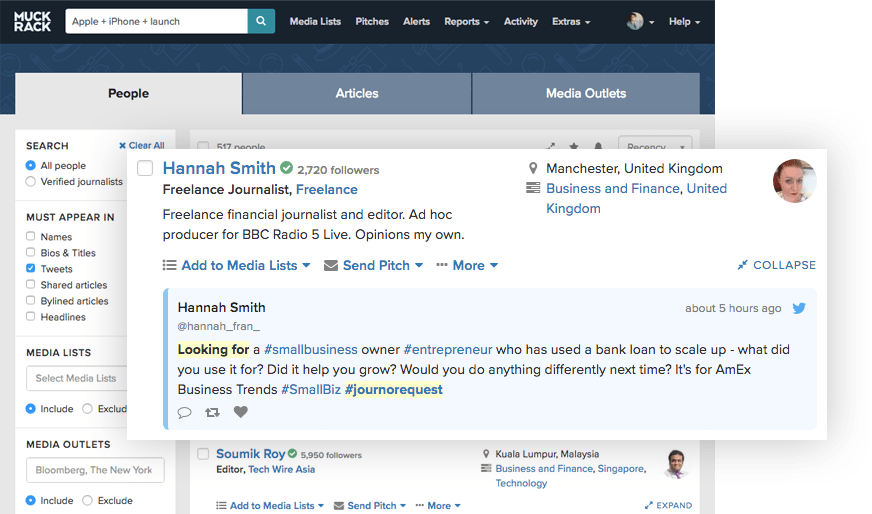Check the Bios & Titles checkbox
The width and height of the screenshot is (872, 514).
(x=31, y=252)
